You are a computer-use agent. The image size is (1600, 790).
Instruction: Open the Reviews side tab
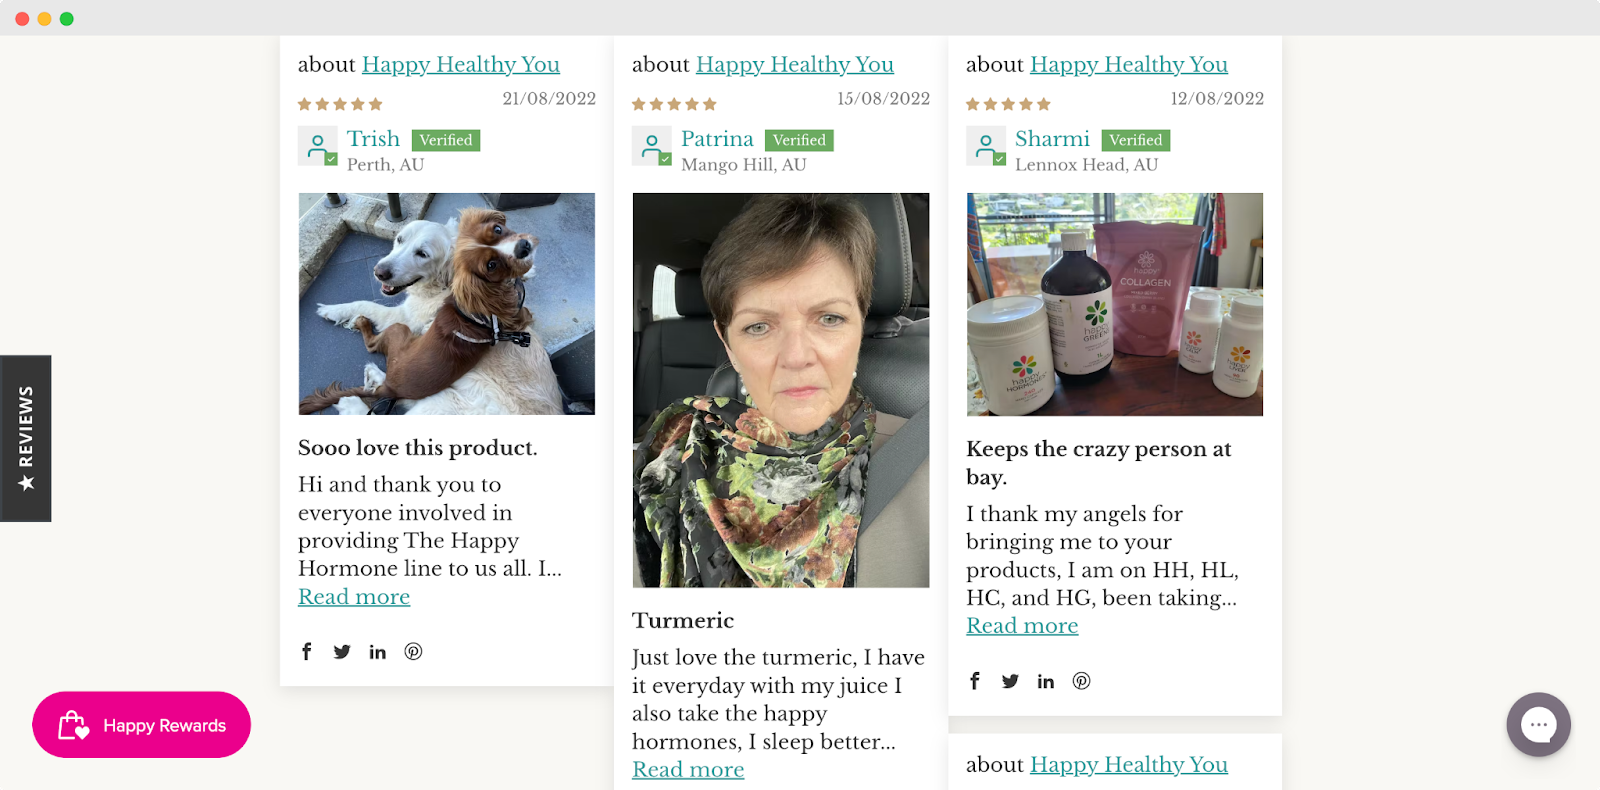tap(26, 438)
